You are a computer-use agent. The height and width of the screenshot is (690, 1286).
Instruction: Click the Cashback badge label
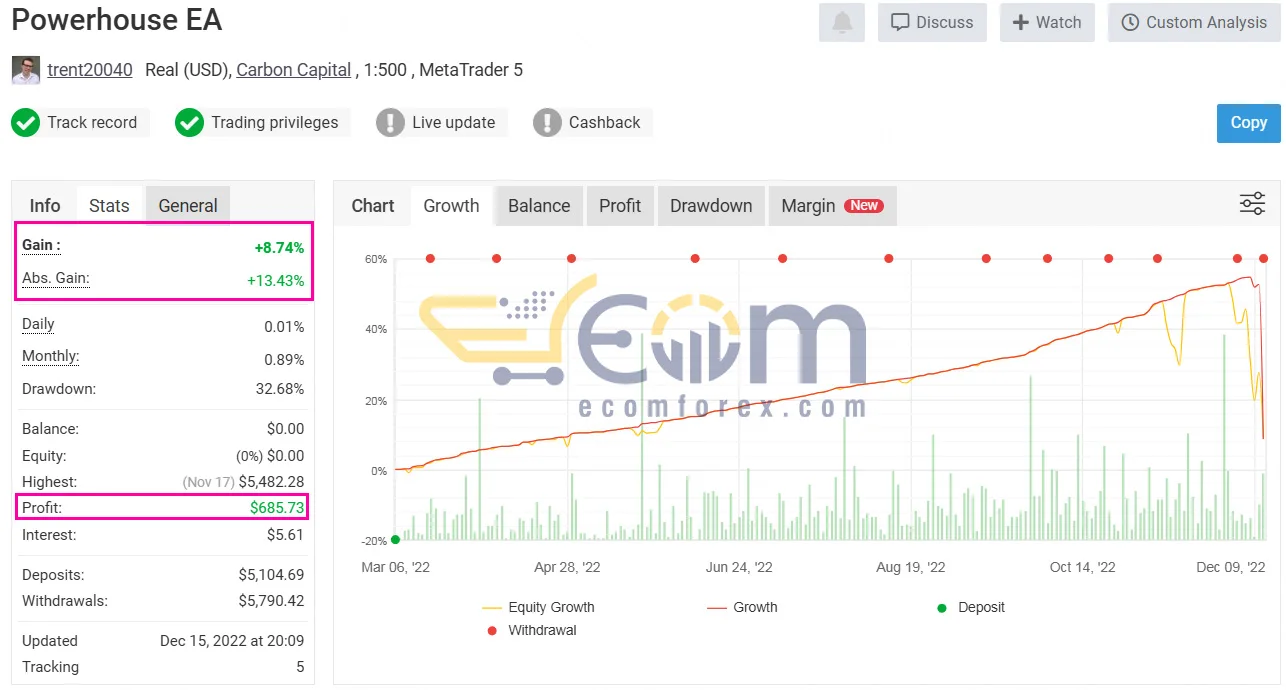pos(605,123)
